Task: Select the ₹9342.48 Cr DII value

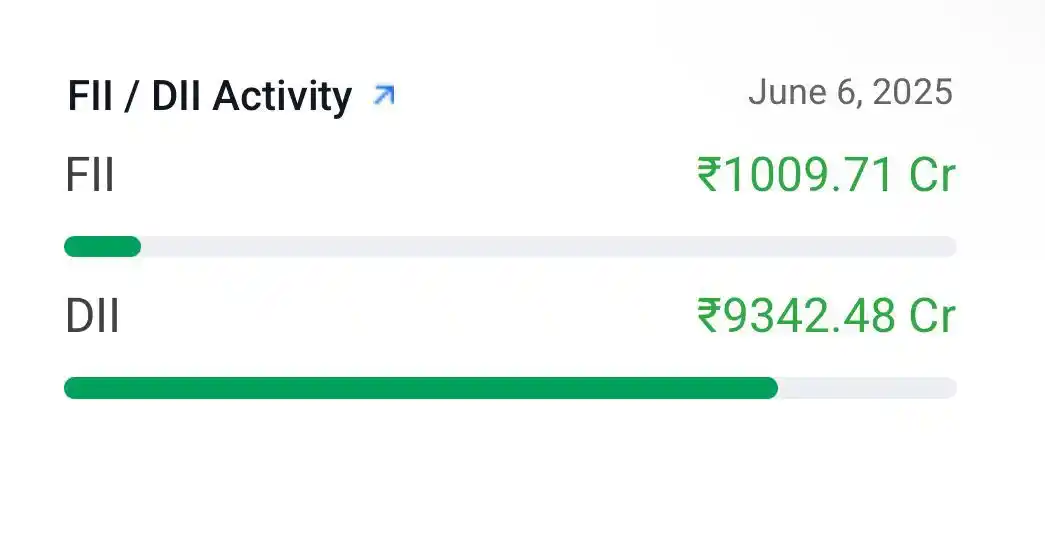Action: (x=826, y=316)
